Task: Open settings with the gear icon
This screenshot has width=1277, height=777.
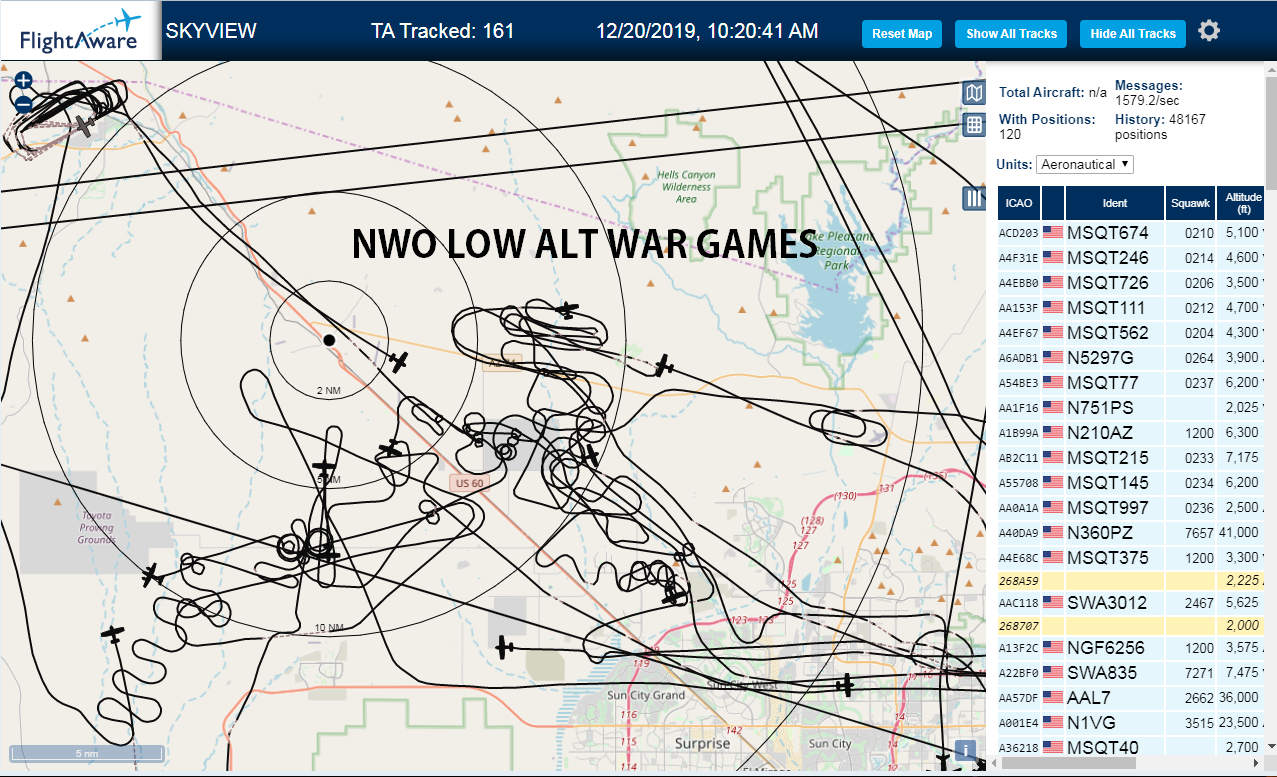Action: click(1209, 32)
